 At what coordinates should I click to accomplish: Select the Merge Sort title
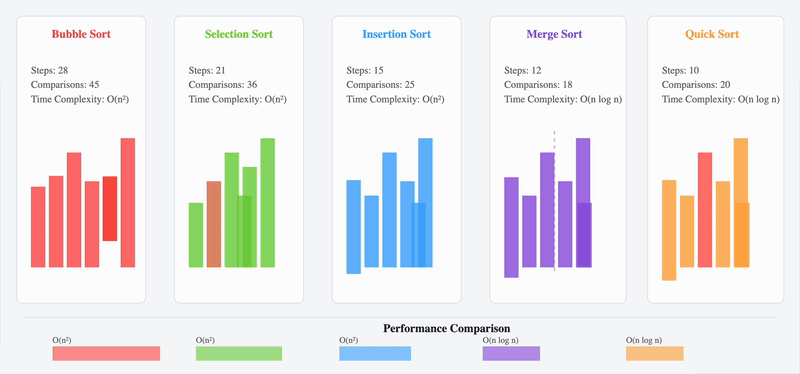pyautogui.click(x=554, y=34)
